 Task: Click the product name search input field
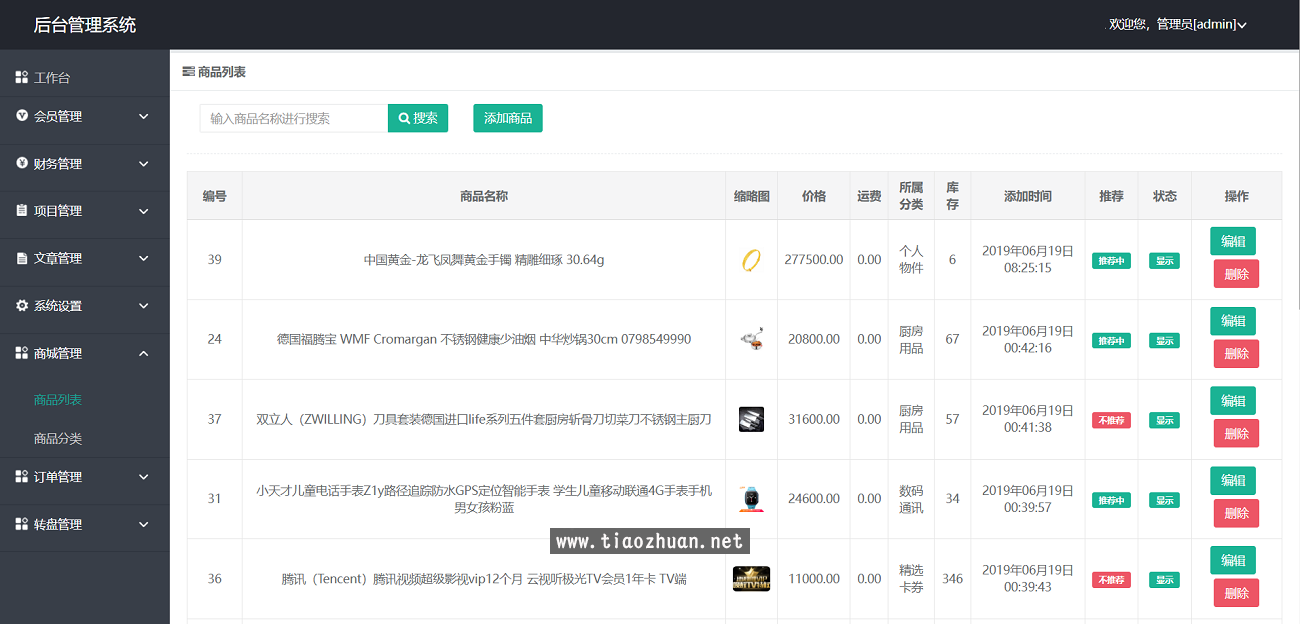tap(294, 118)
